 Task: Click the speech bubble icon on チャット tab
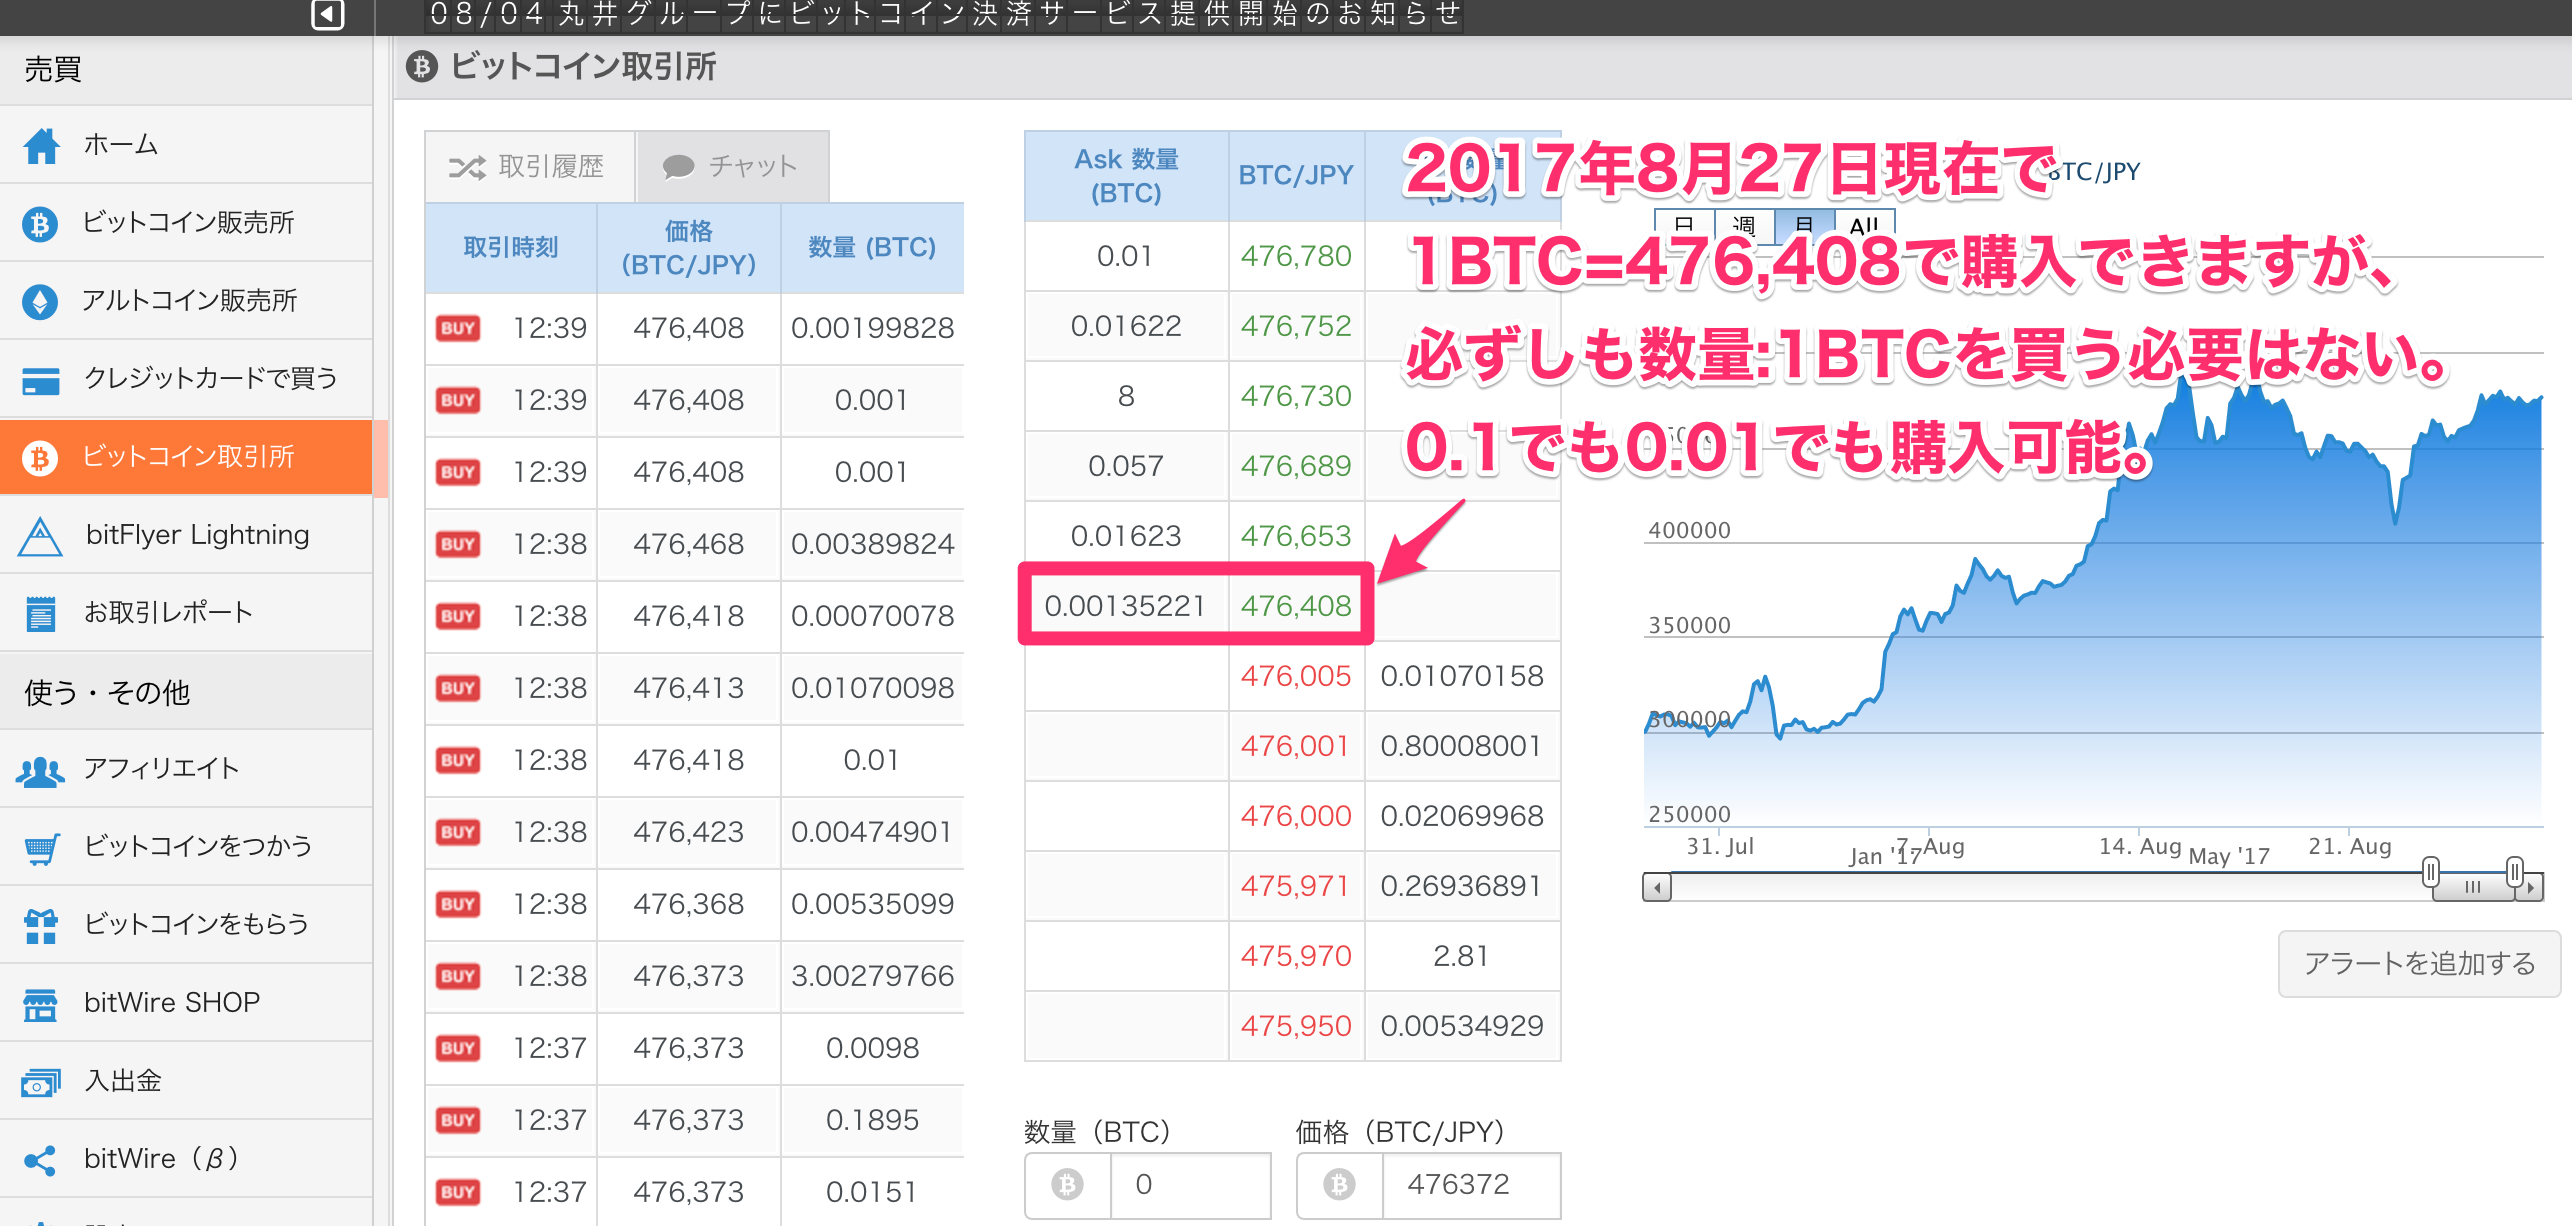[x=678, y=167]
